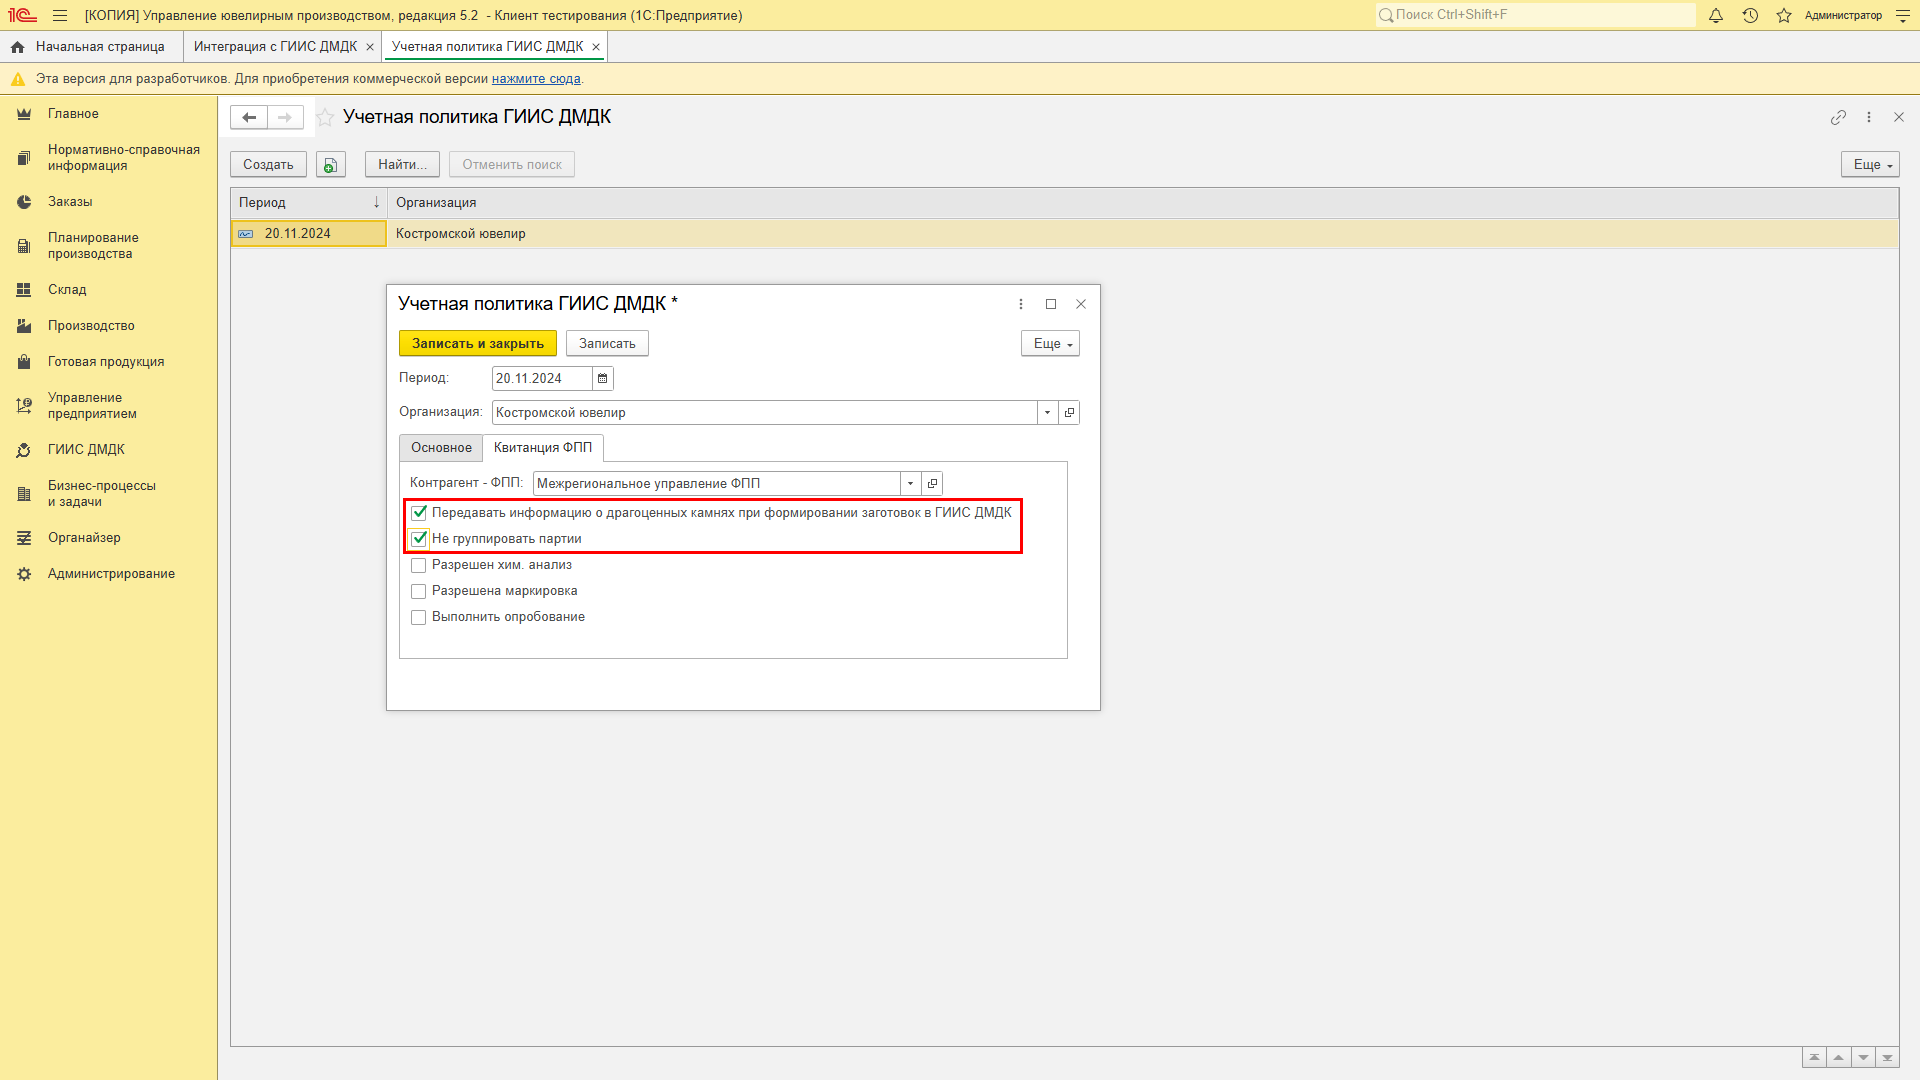Image resolution: width=1920 pixels, height=1080 pixels.
Task: Go forward with the right arrow button
Action: pyautogui.click(x=285, y=117)
